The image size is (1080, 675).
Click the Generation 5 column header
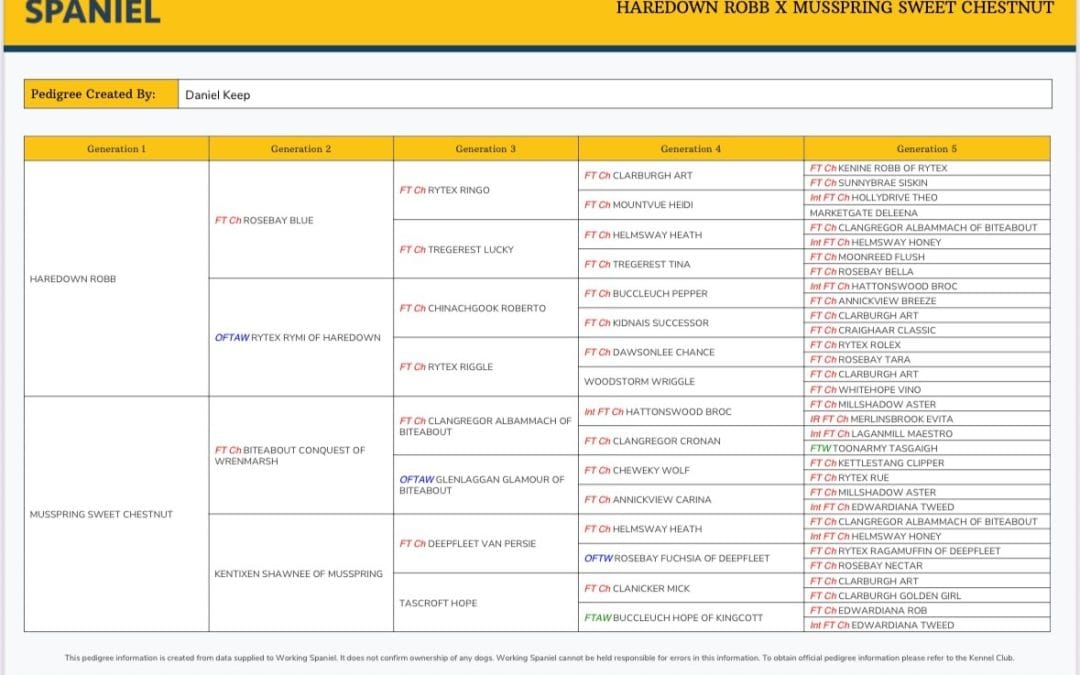coord(926,149)
